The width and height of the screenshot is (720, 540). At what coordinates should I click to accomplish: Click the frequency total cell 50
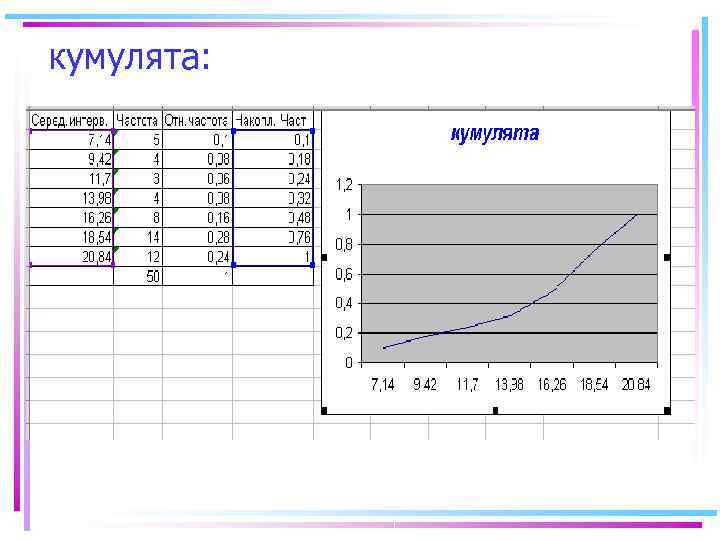click(138, 276)
